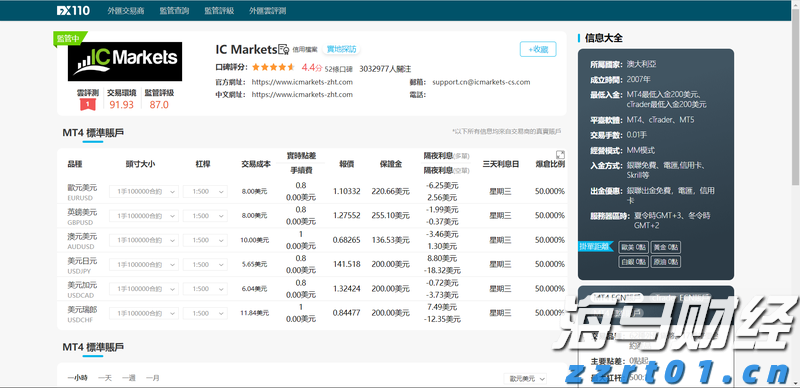Click the star rating icons
Screen dimensions: 800x388
coord(273,67)
